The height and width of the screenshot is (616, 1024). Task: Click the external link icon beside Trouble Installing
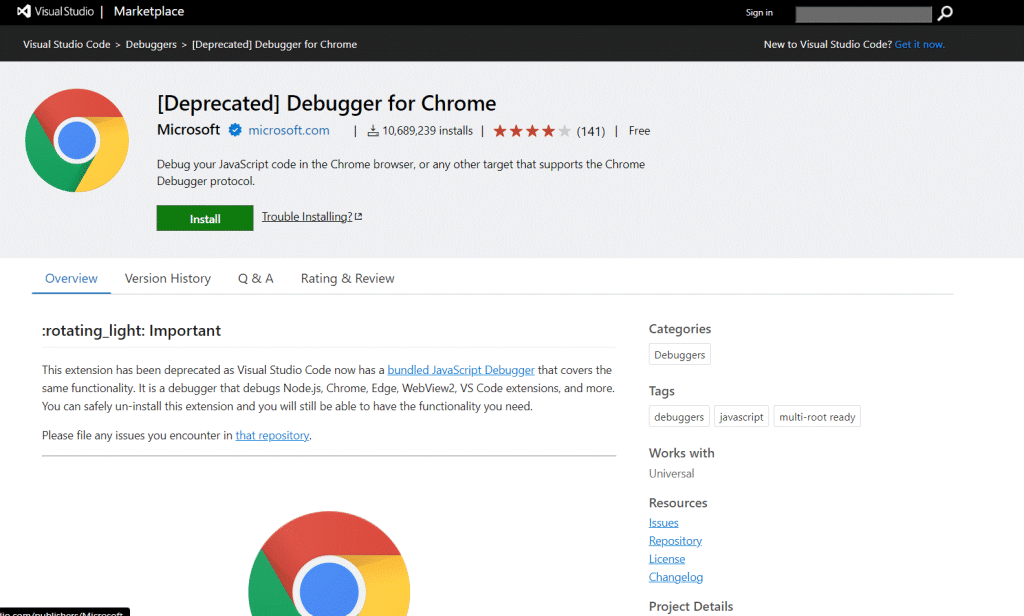tap(359, 216)
